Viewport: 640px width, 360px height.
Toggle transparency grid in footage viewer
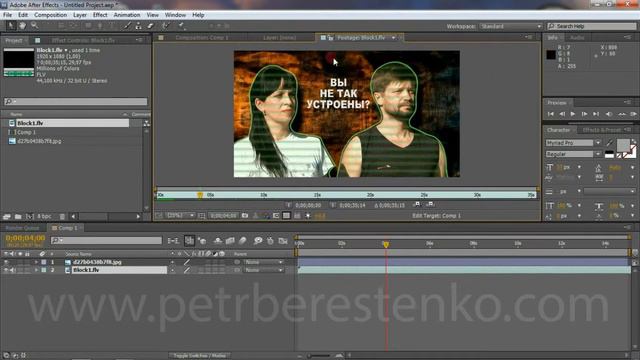[x=287, y=216]
